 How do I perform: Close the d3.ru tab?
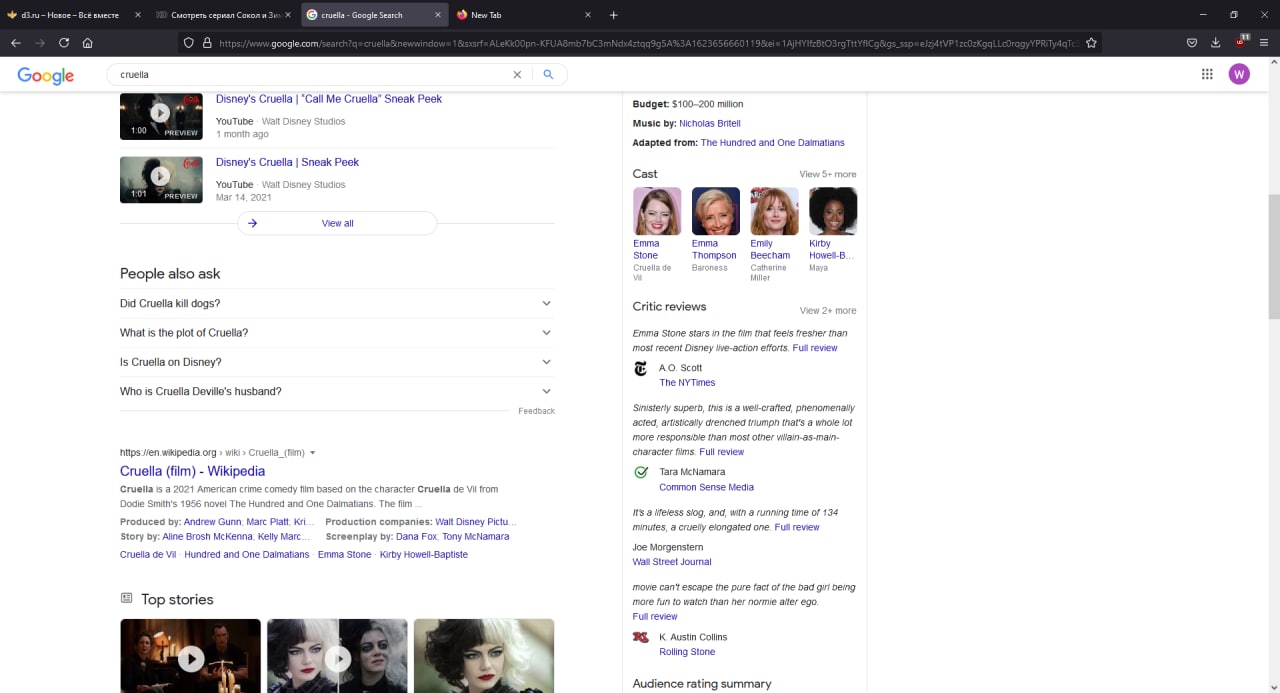pyautogui.click(x=138, y=15)
